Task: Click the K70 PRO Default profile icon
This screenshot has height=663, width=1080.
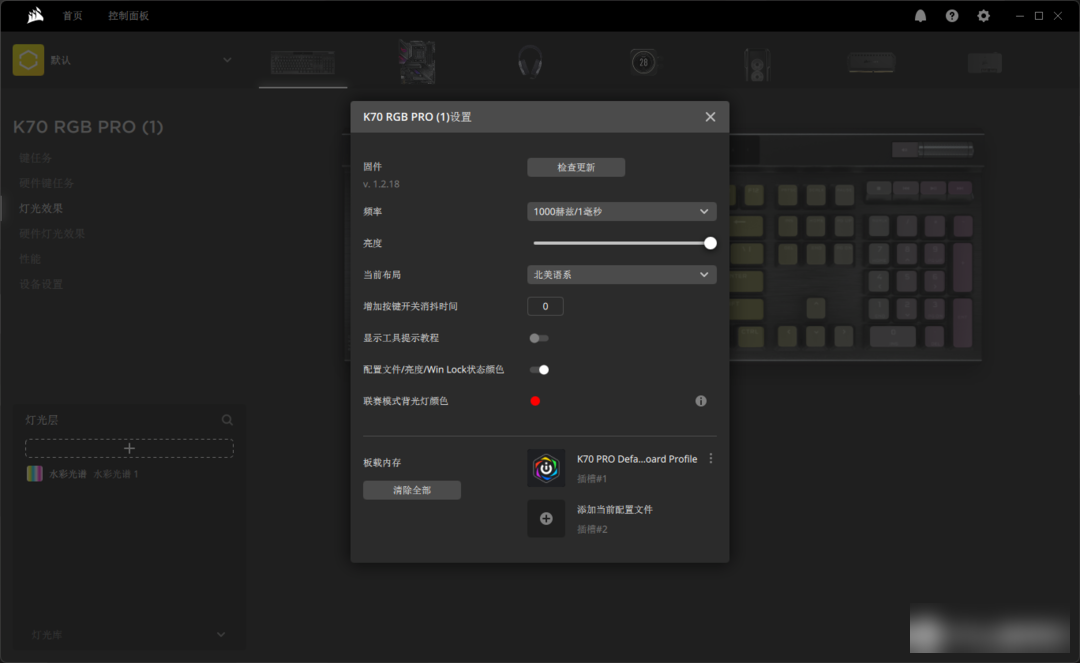Action: (546, 468)
